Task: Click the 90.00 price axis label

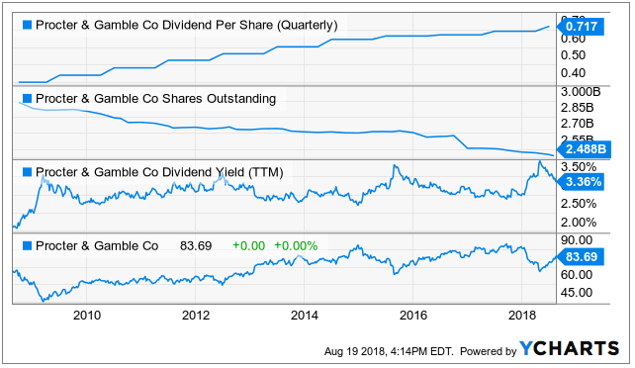Action: (x=576, y=240)
